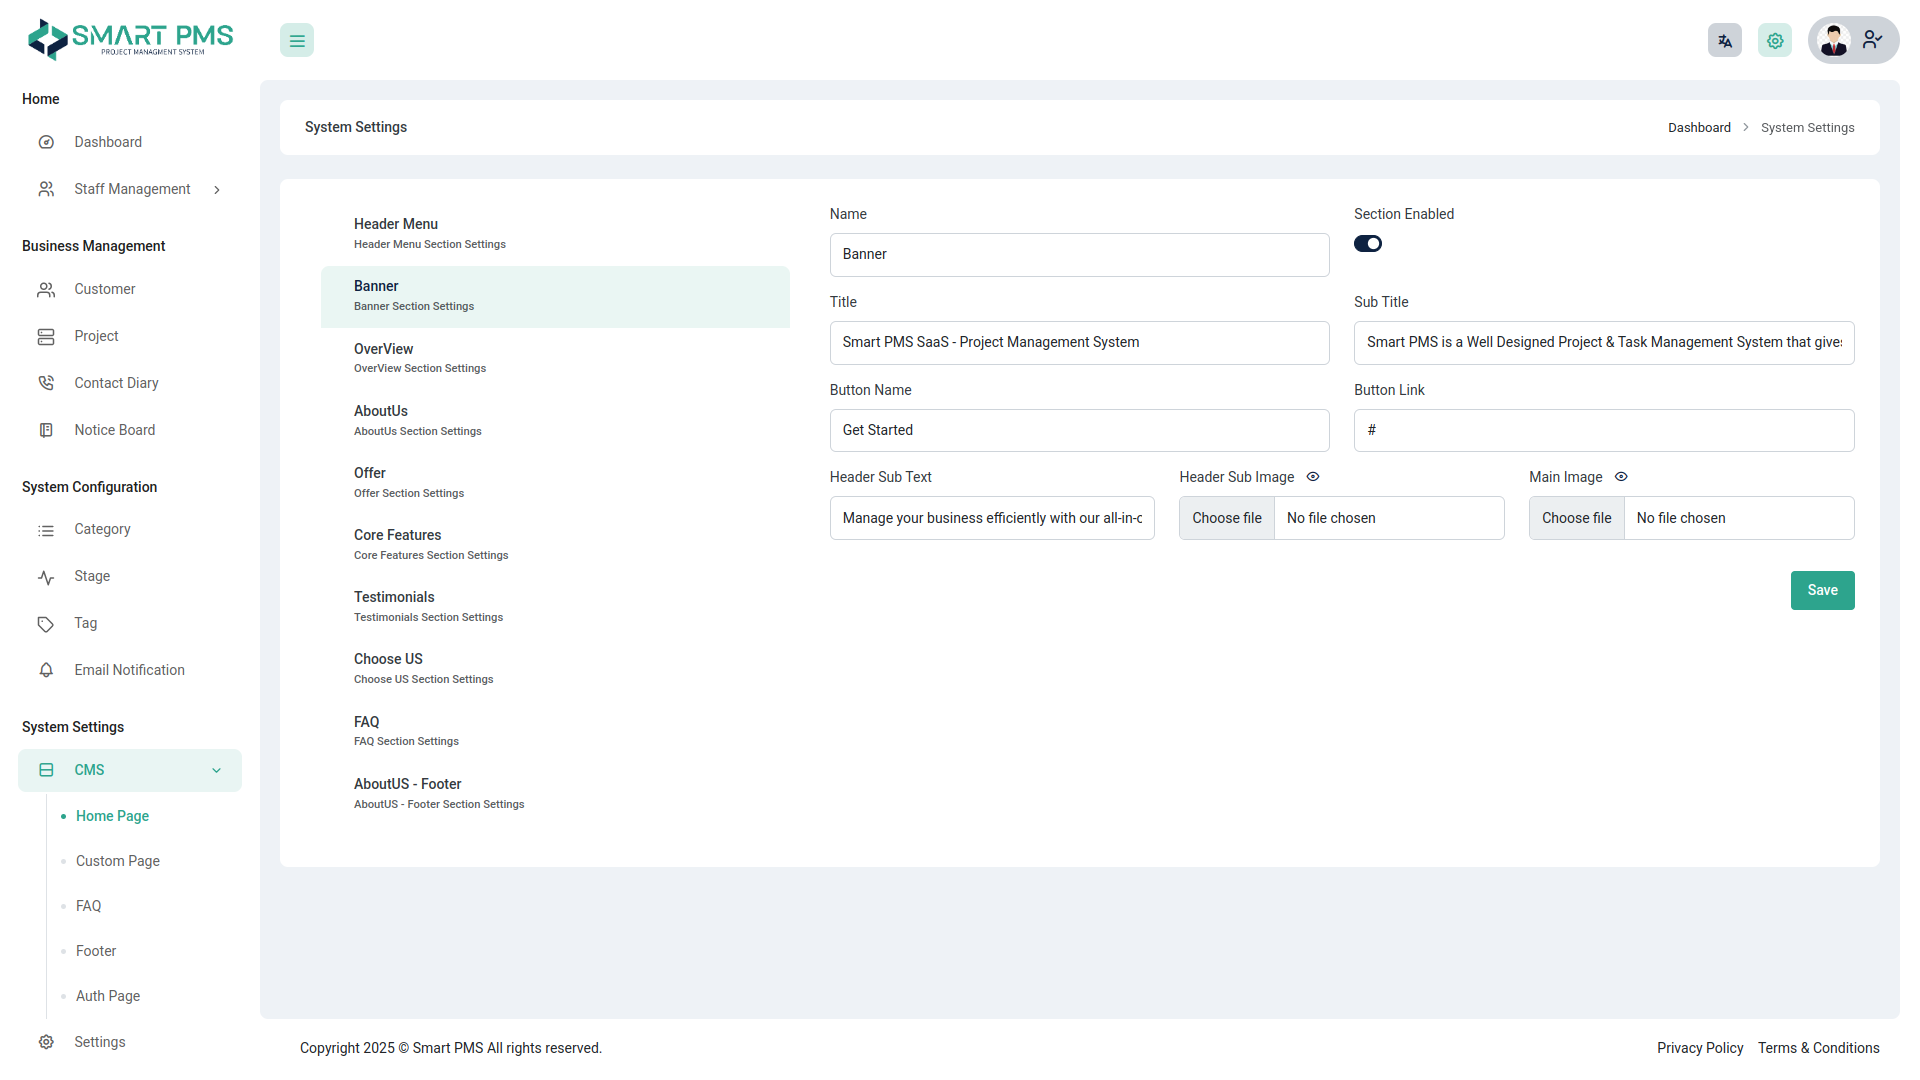Click the language translation icon in the header
The width and height of the screenshot is (1920, 1080).
coord(1724,40)
